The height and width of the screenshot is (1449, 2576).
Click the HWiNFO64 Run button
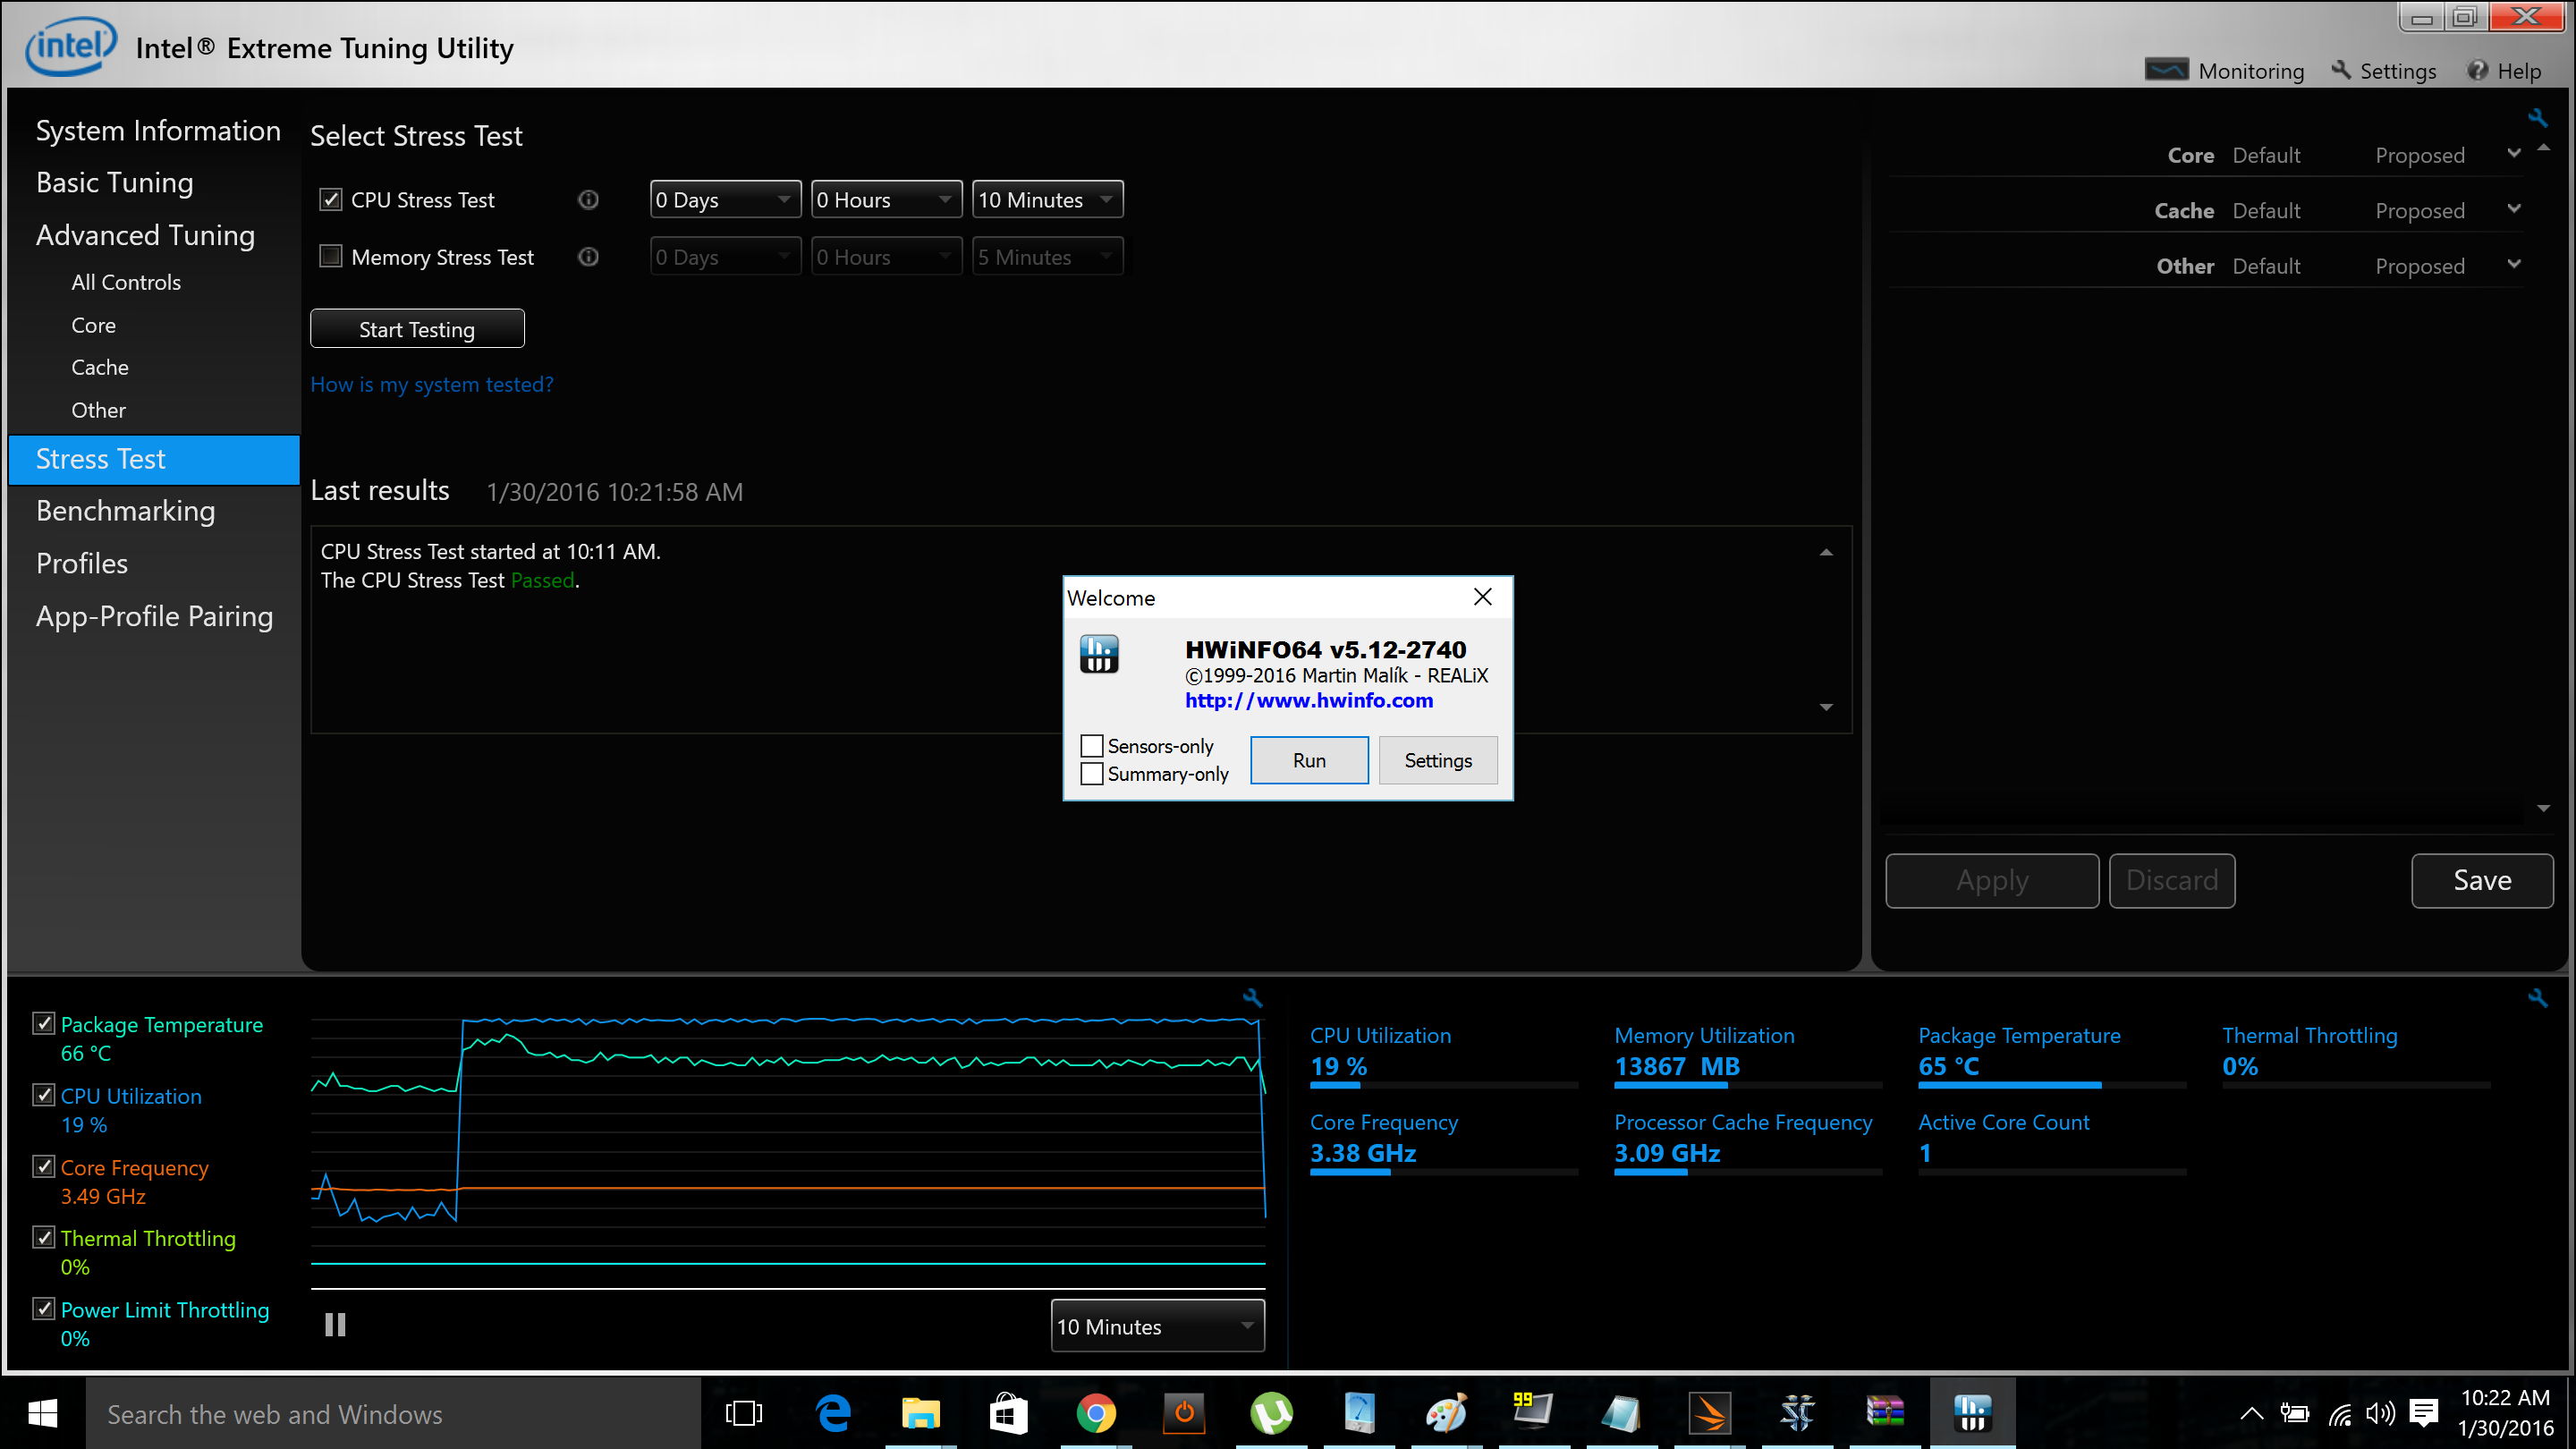pos(1309,759)
